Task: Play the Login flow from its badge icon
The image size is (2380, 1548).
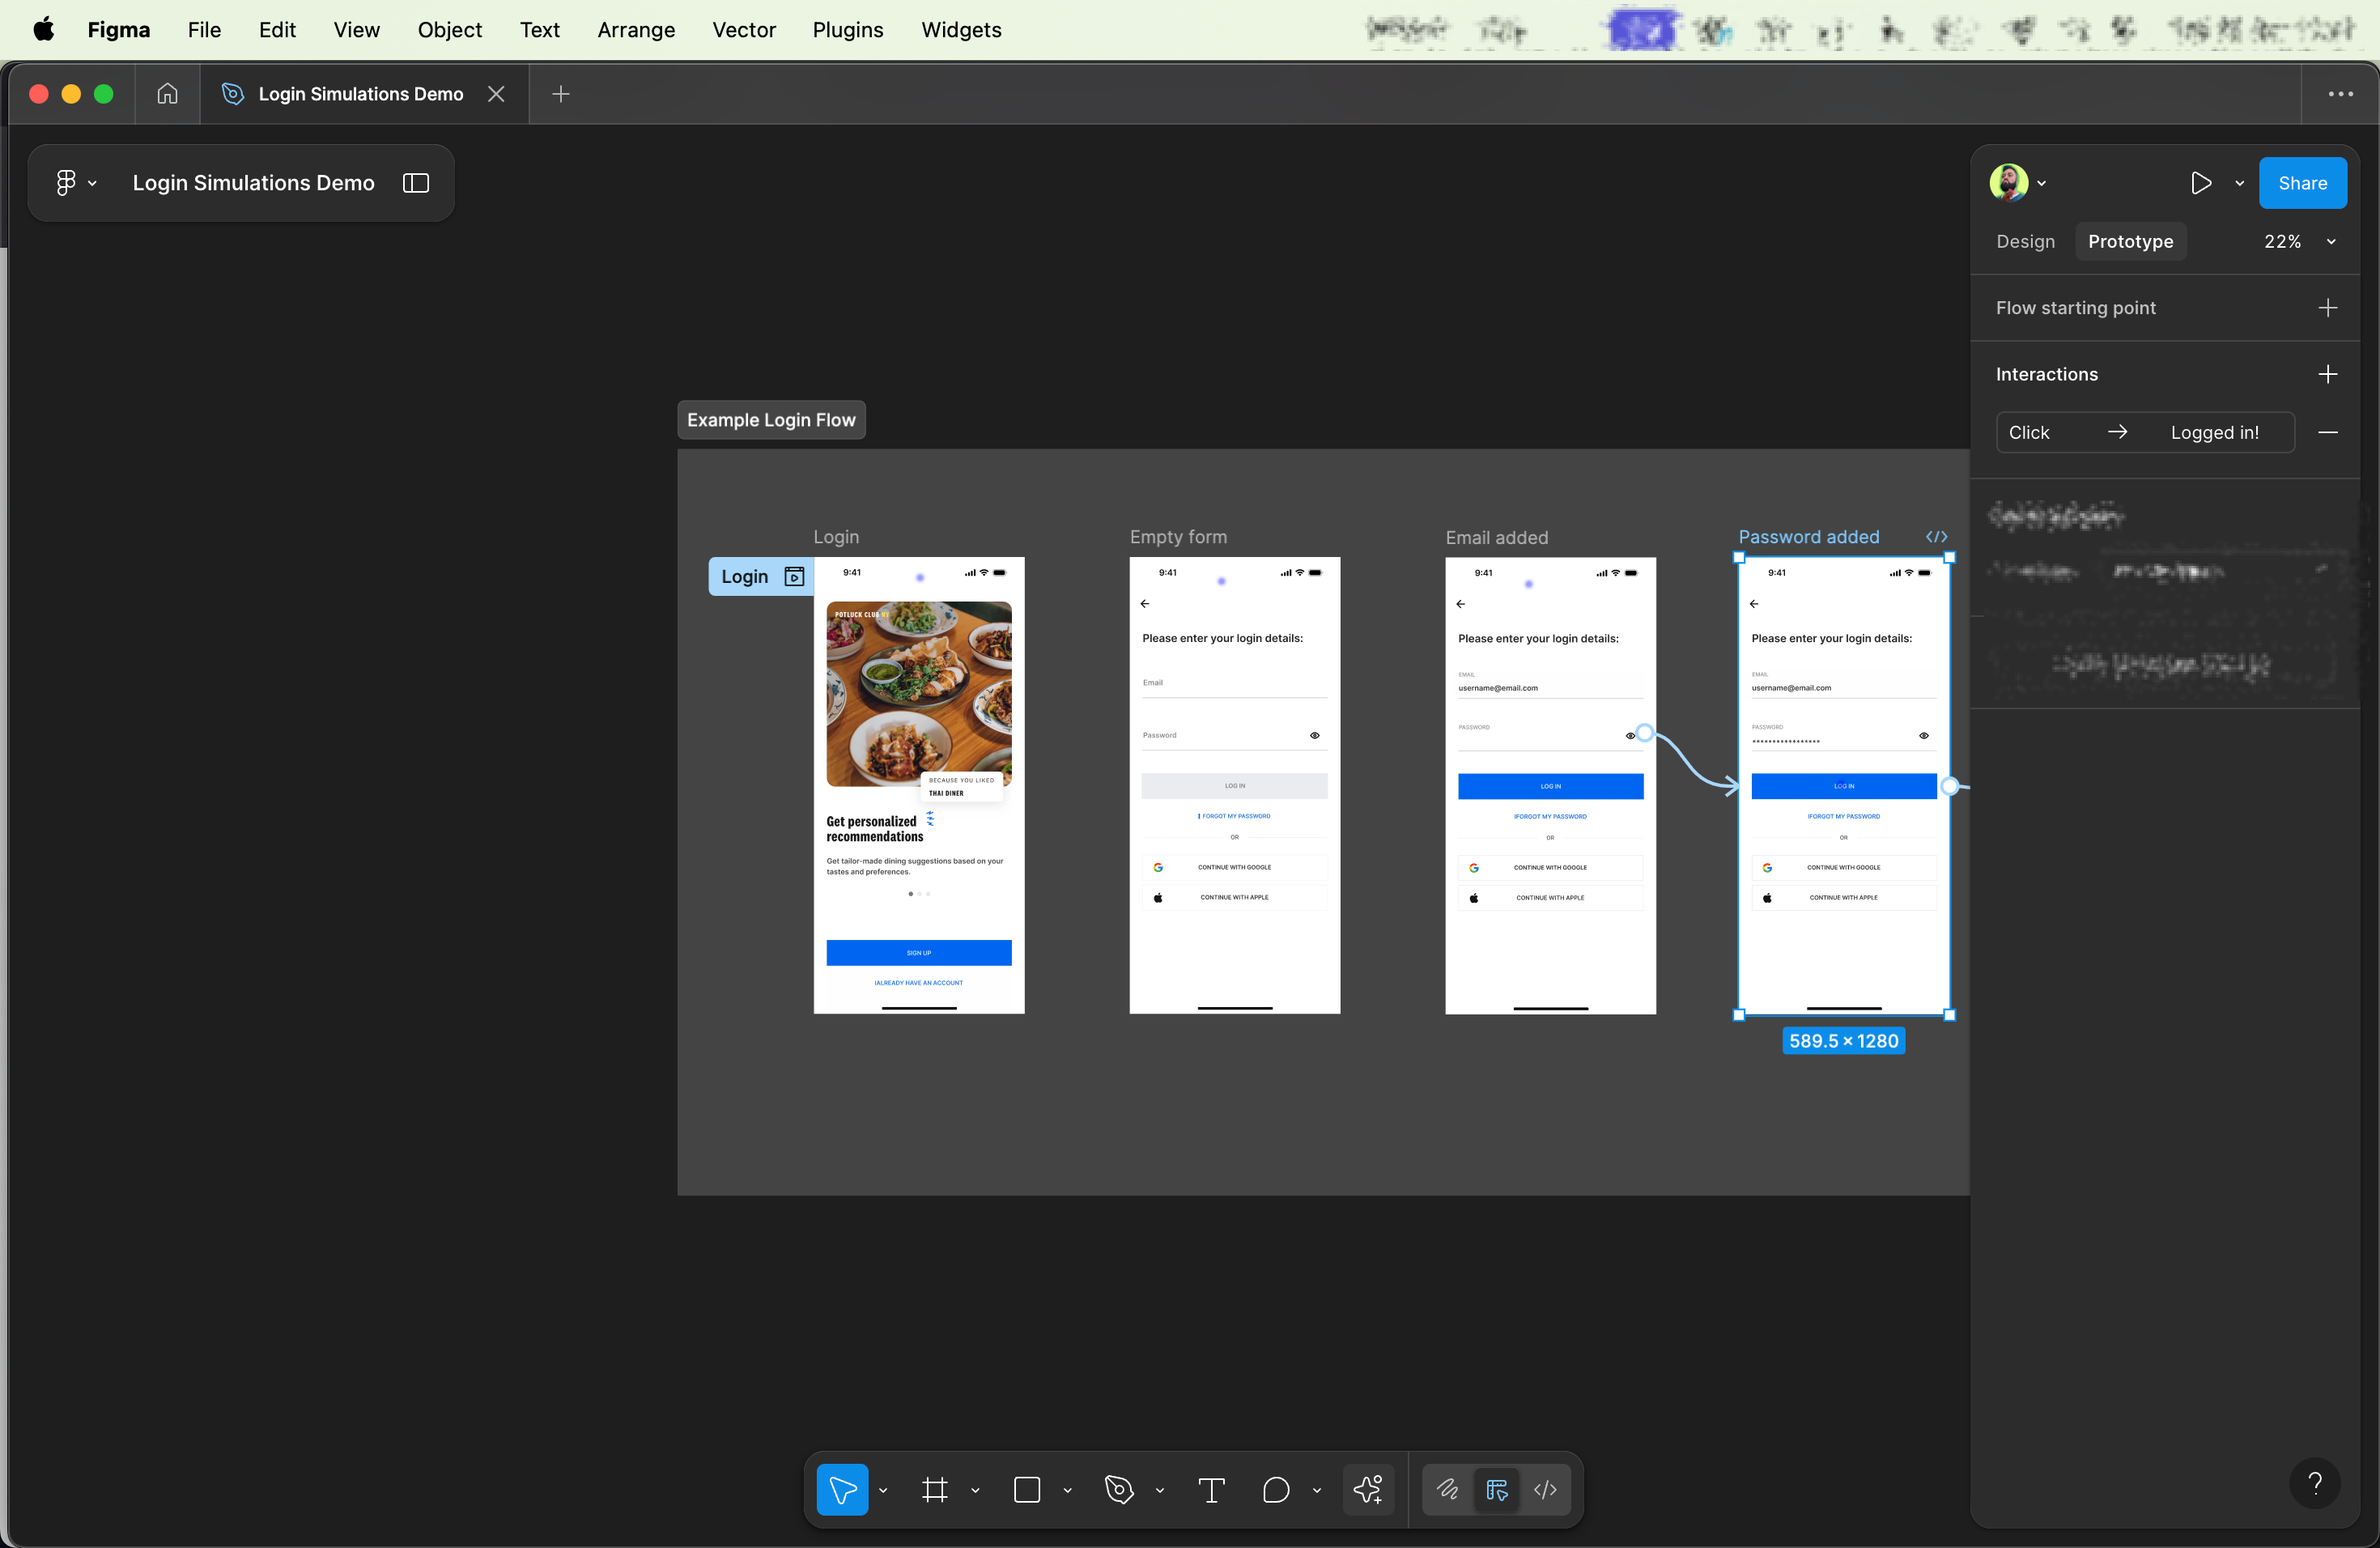Action: pos(794,576)
